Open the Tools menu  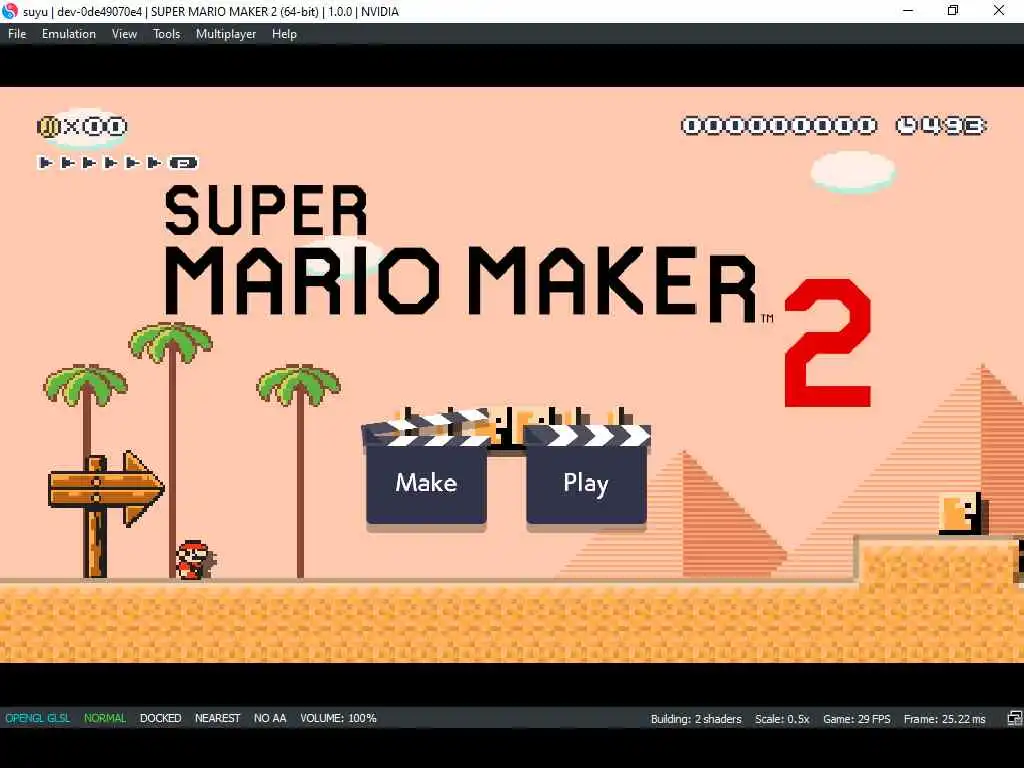166,34
